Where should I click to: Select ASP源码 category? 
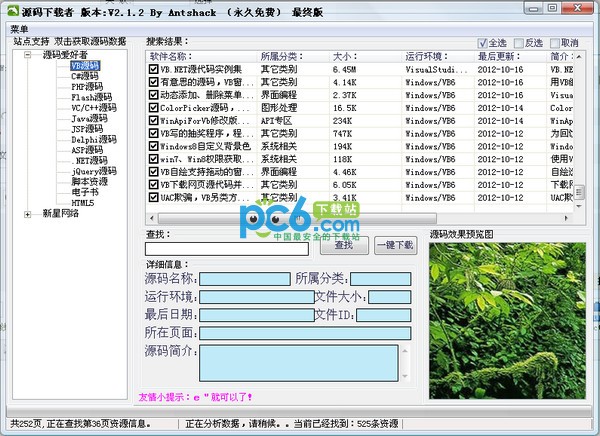pyautogui.click(x=87, y=150)
